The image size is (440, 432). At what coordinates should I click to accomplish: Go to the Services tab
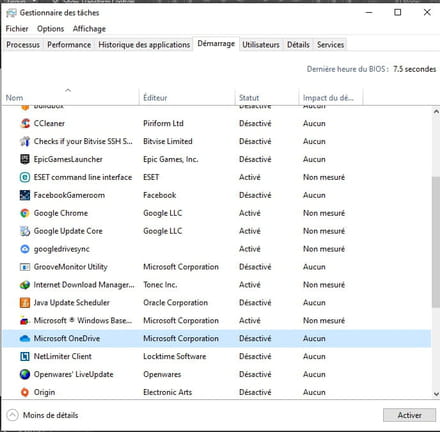[x=330, y=45]
